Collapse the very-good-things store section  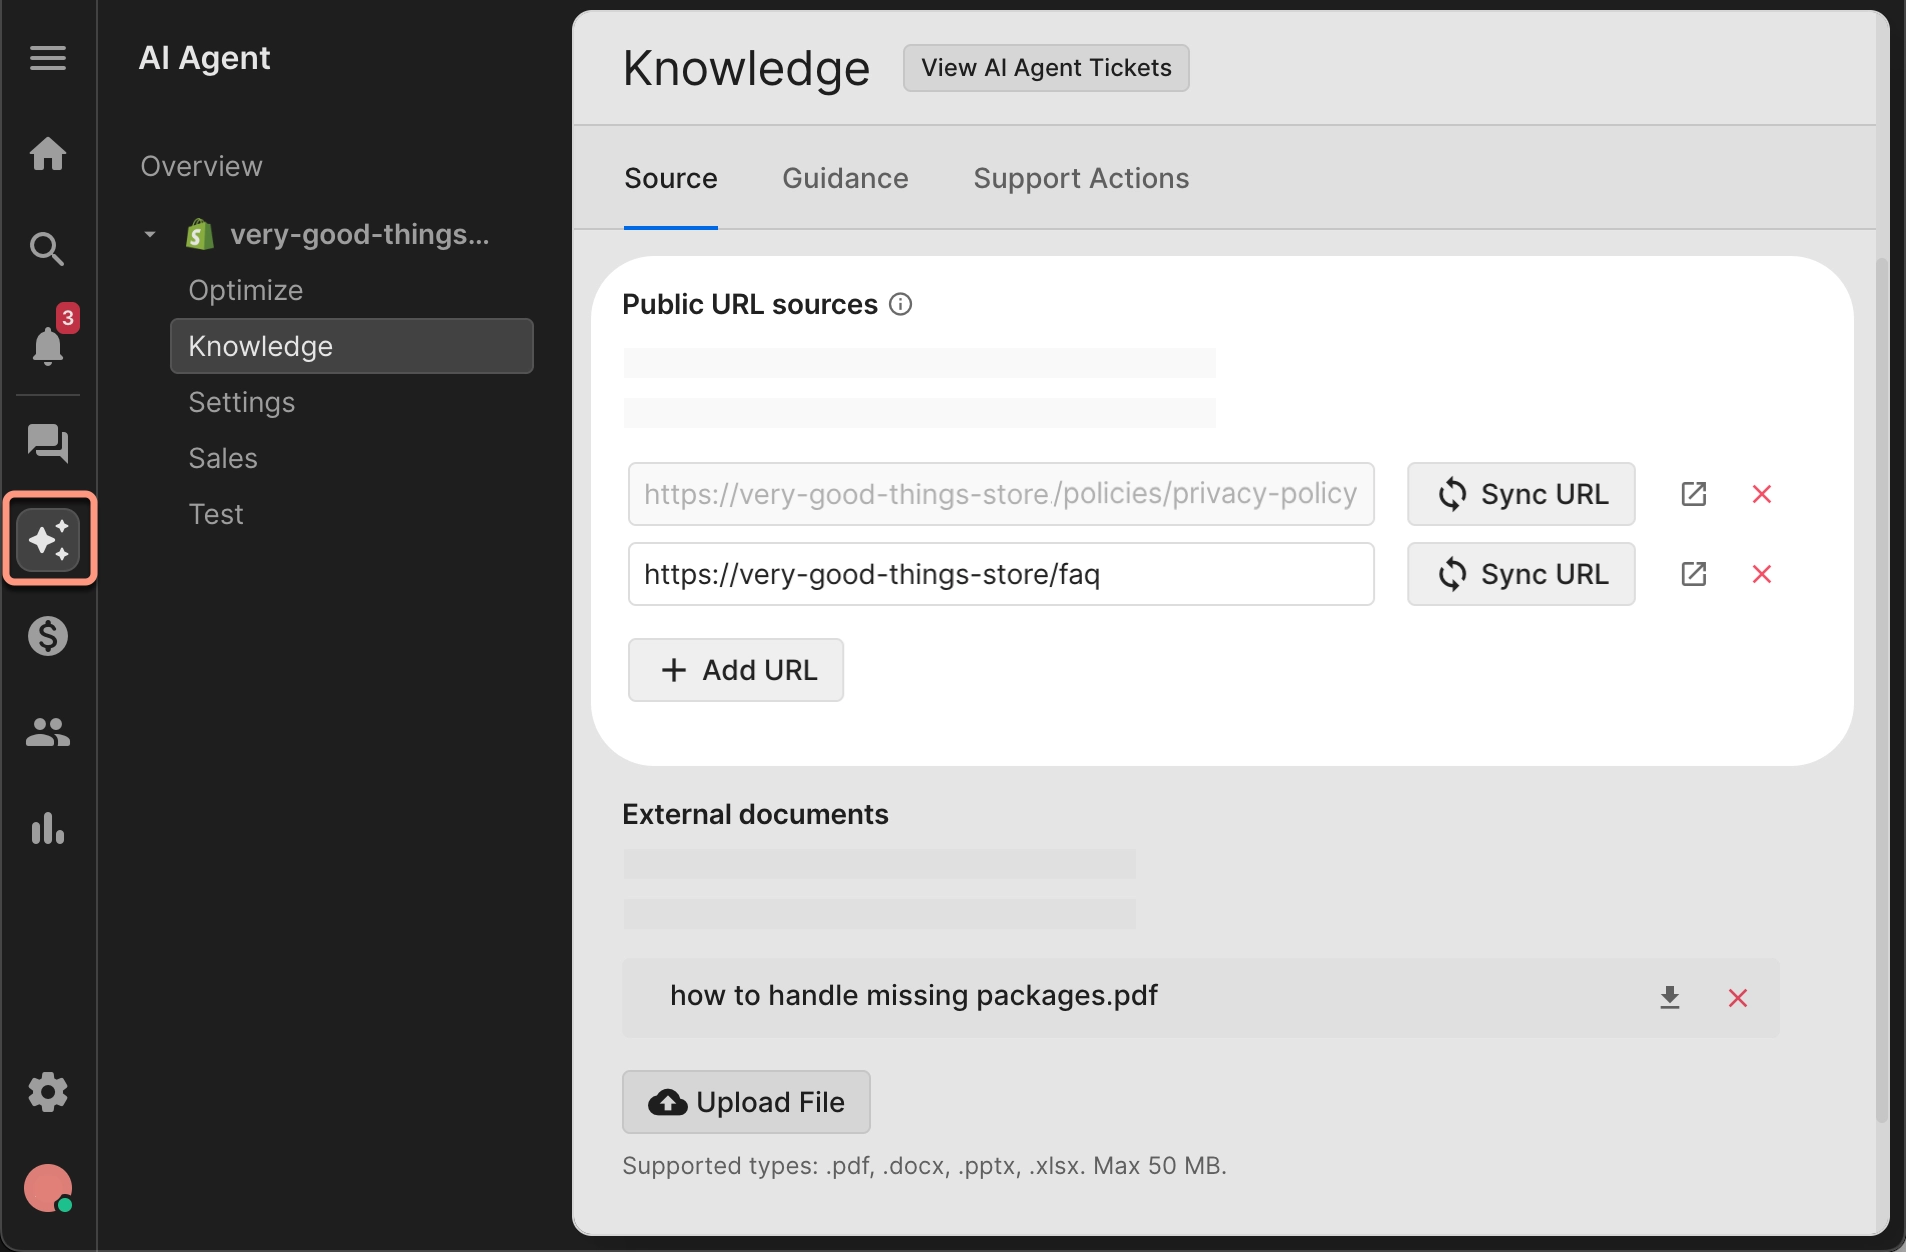pos(149,234)
